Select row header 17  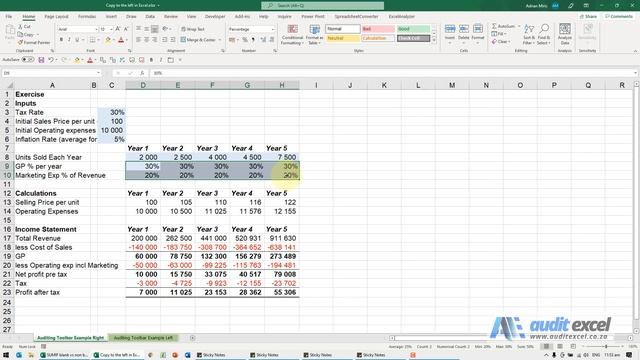[x=7, y=238]
